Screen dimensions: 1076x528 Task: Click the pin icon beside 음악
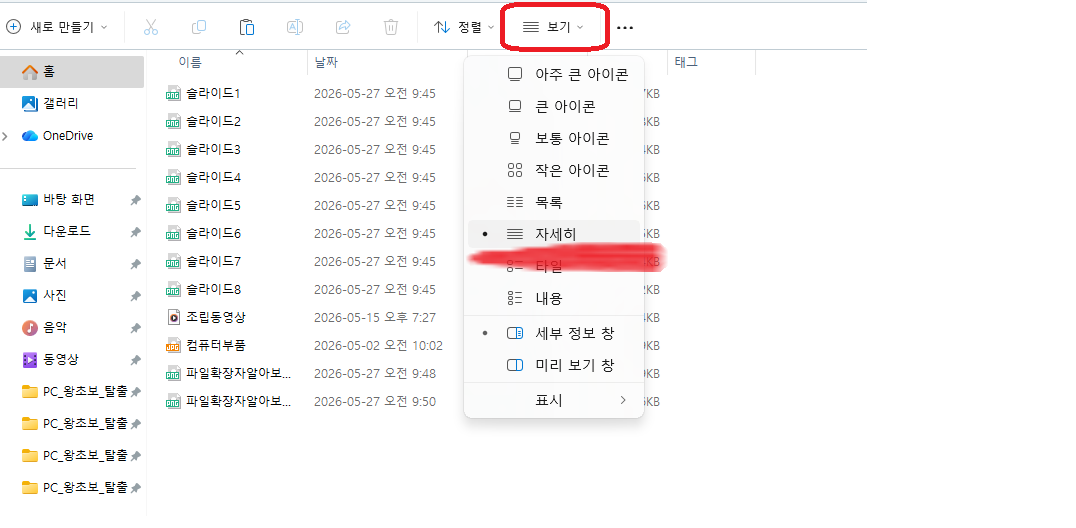point(135,329)
